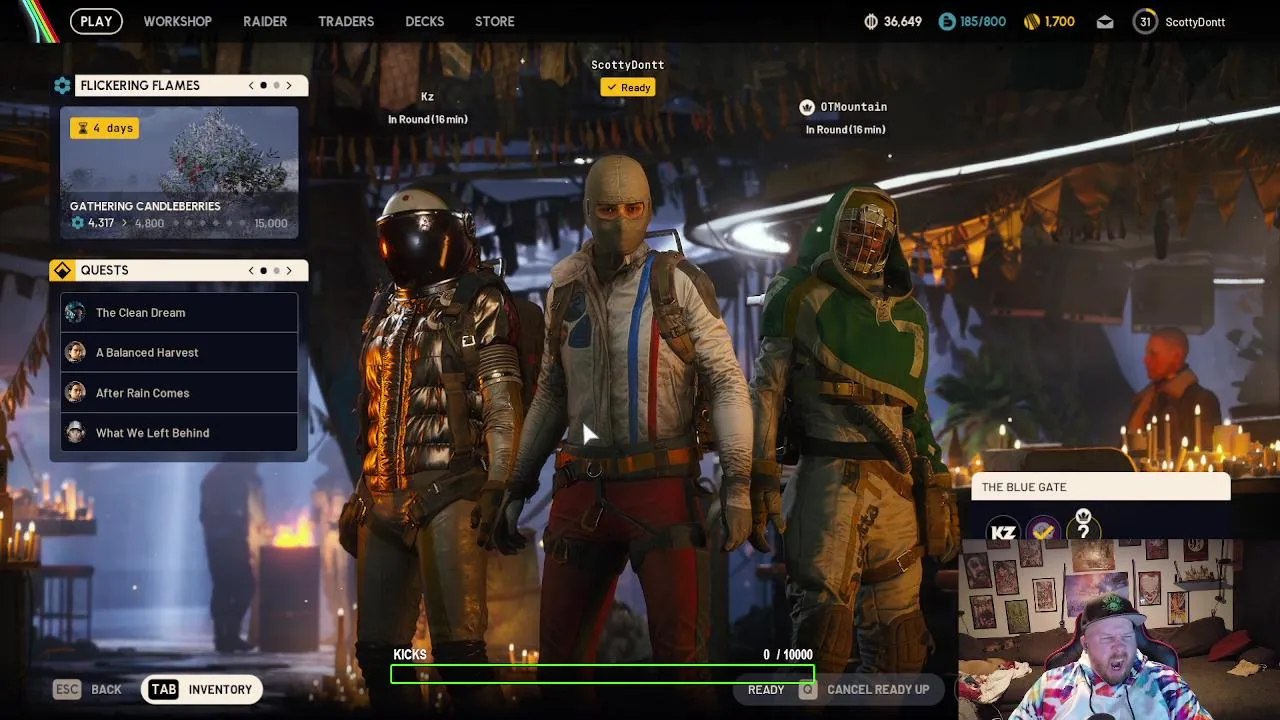Click the 4,317 event points value
Viewport: 1280px width, 720px height.
(101, 223)
